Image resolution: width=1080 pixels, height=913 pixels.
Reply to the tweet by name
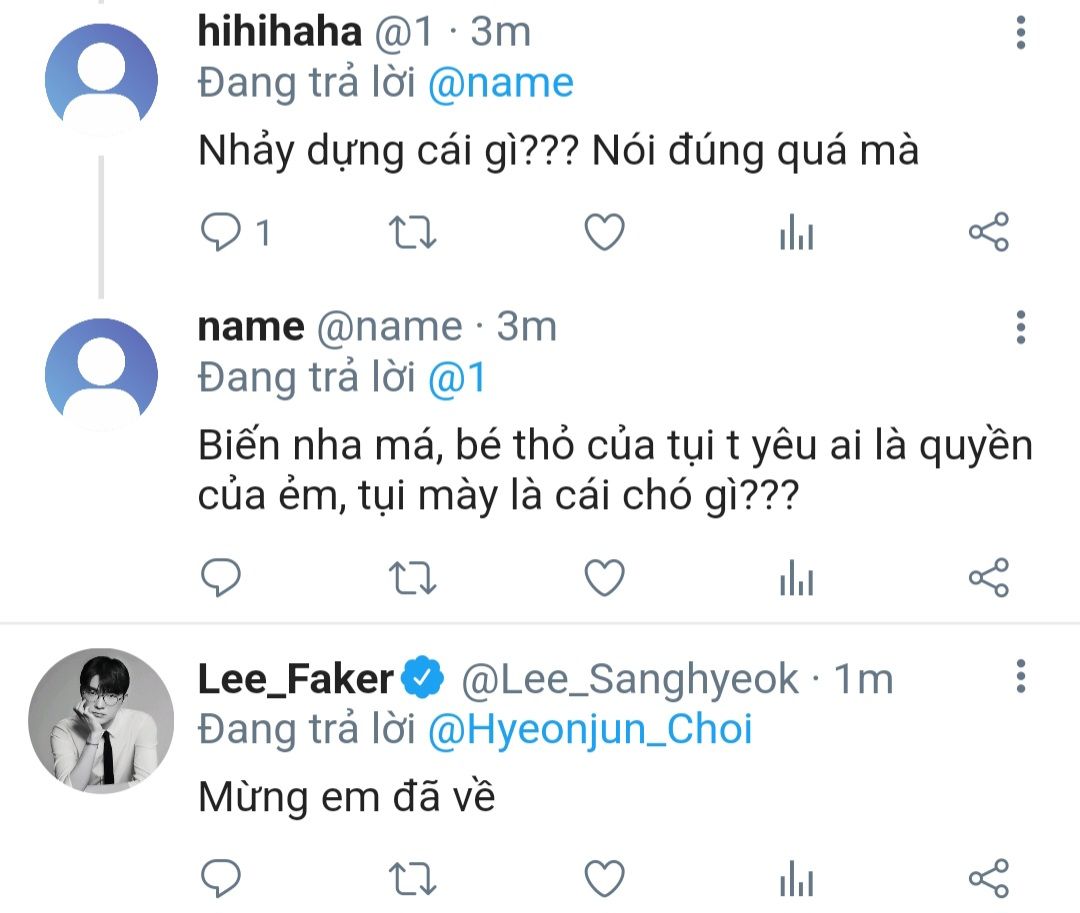coord(220,577)
